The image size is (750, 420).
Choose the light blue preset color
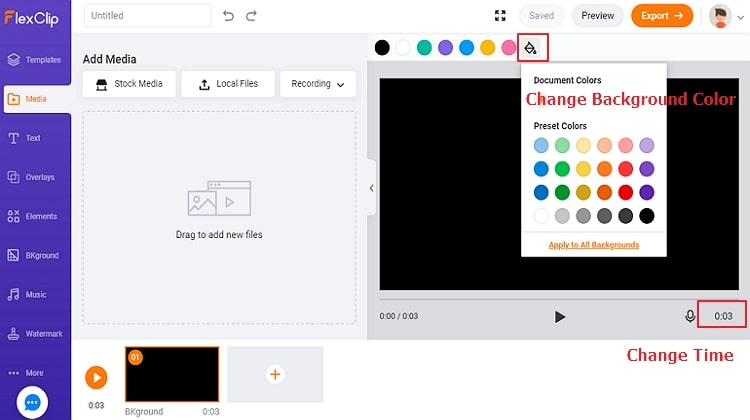point(541,145)
